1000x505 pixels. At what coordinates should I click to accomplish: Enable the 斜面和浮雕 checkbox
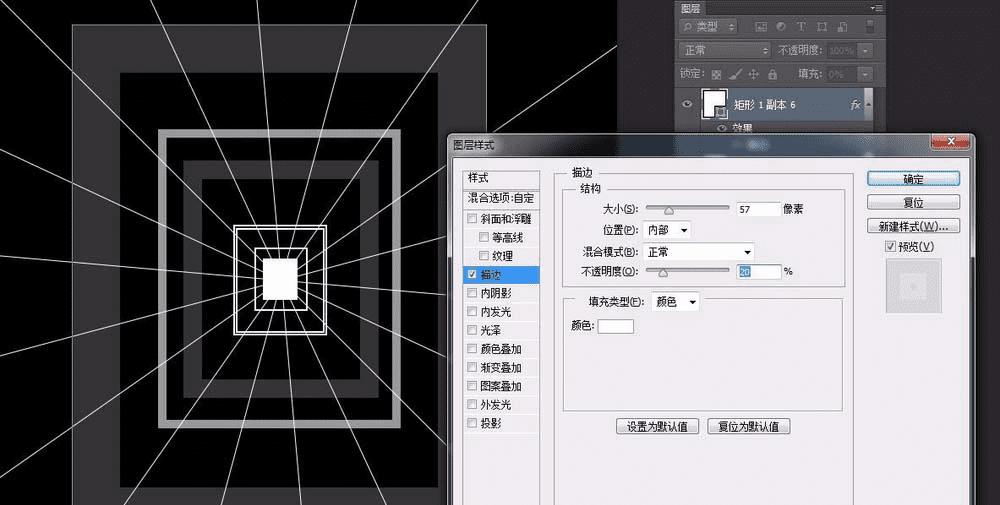[472, 219]
